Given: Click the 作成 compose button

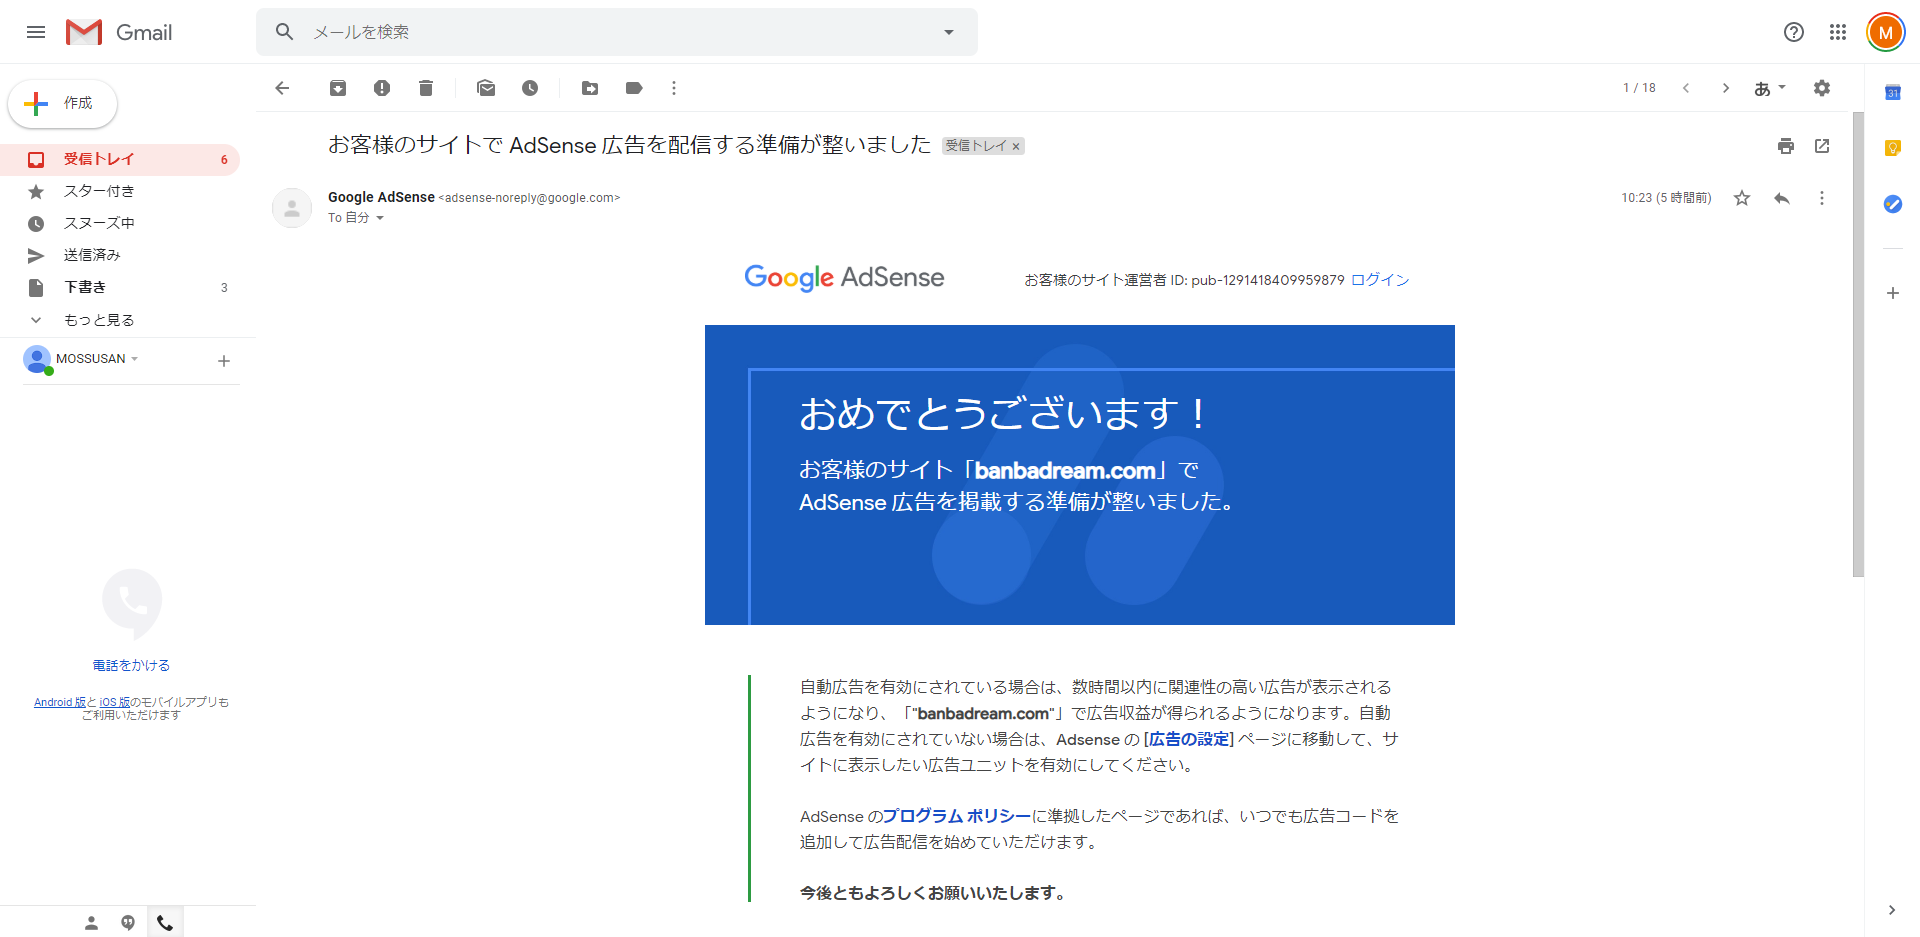Looking at the screenshot, I should 63,103.
